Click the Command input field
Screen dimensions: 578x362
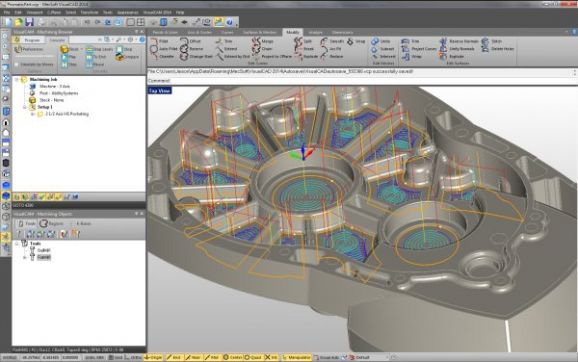361,81
